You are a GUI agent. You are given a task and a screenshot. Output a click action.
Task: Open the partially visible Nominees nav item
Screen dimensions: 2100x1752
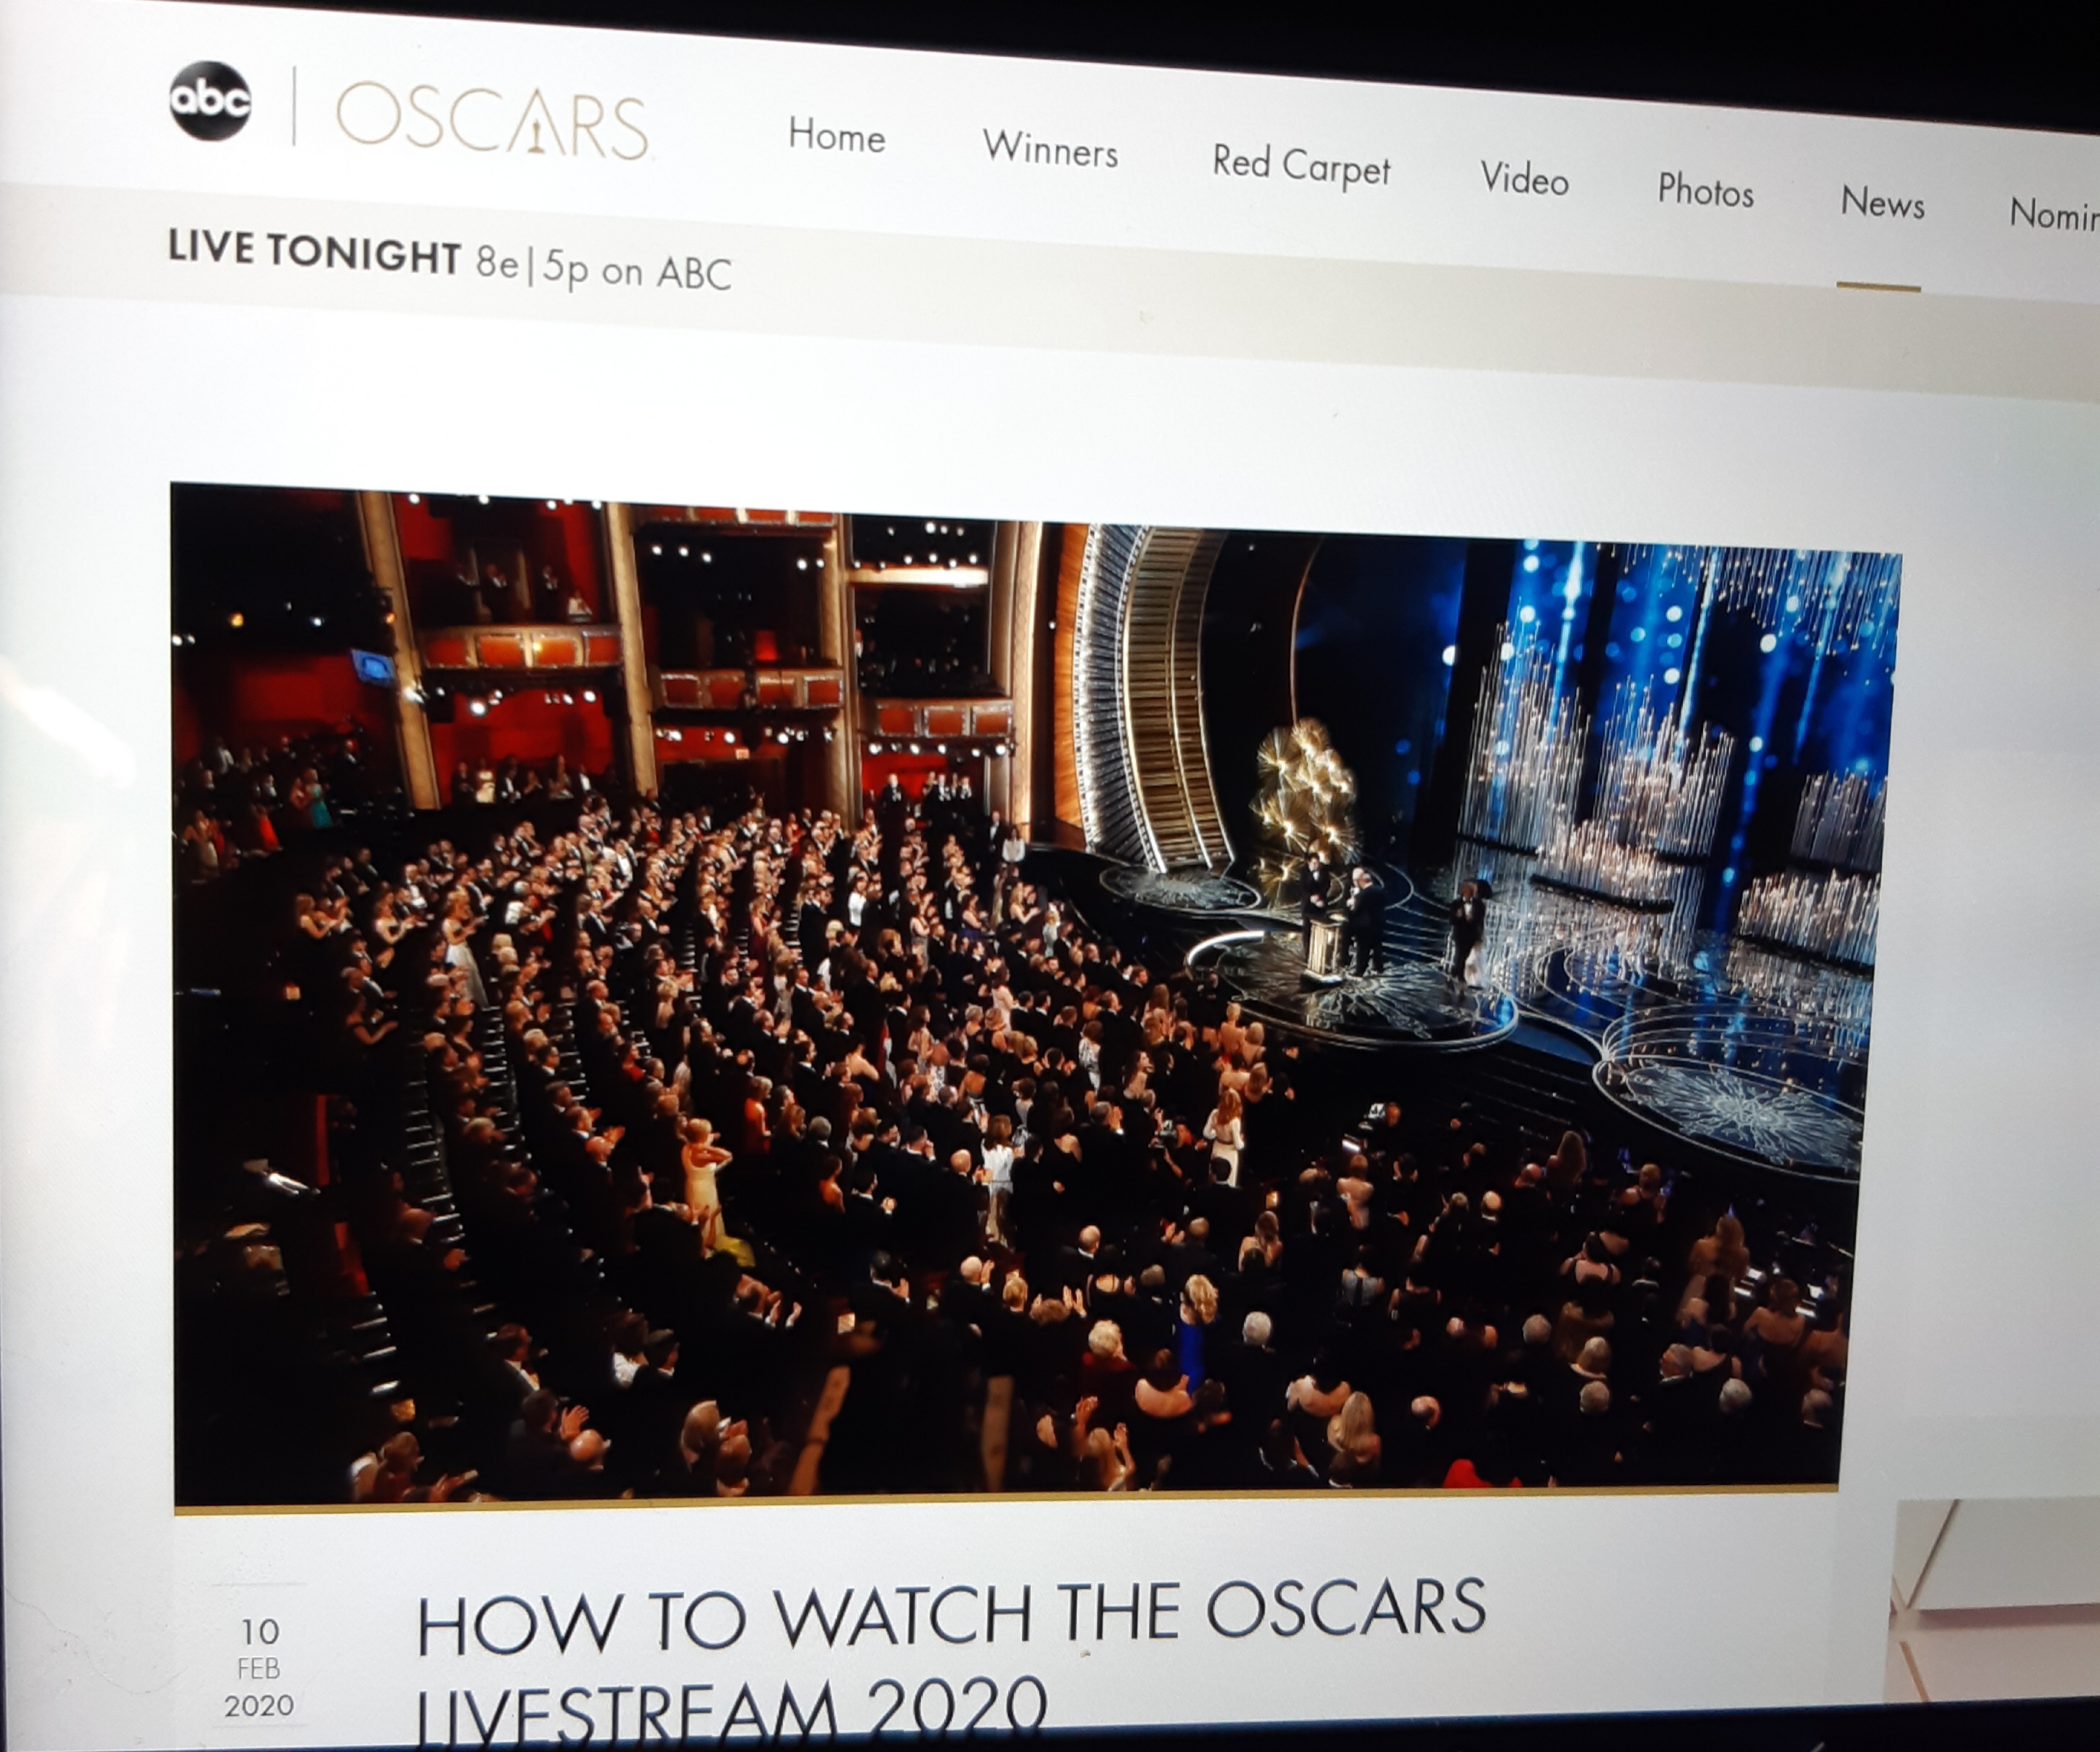2054,214
